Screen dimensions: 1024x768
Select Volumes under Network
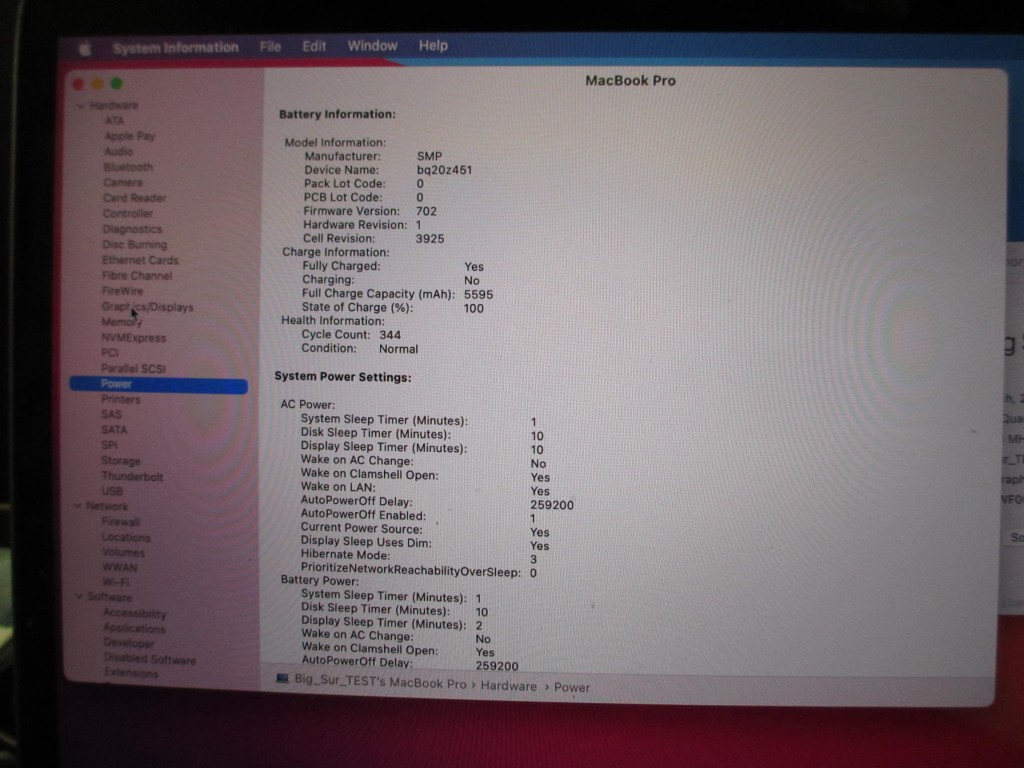(x=123, y=552)
